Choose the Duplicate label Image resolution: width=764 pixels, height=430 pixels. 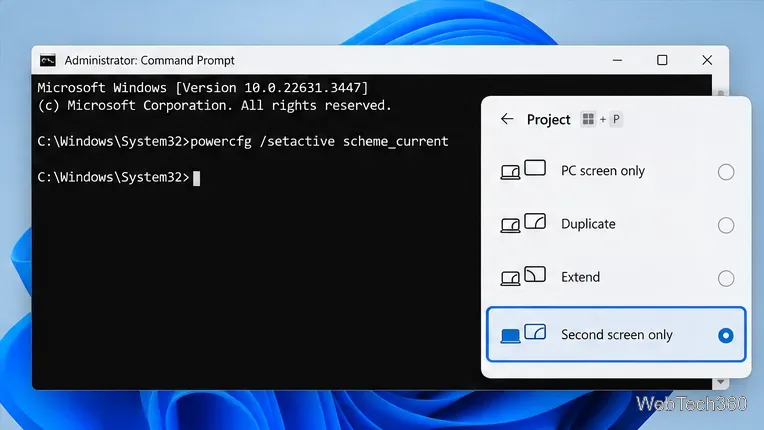588,224
